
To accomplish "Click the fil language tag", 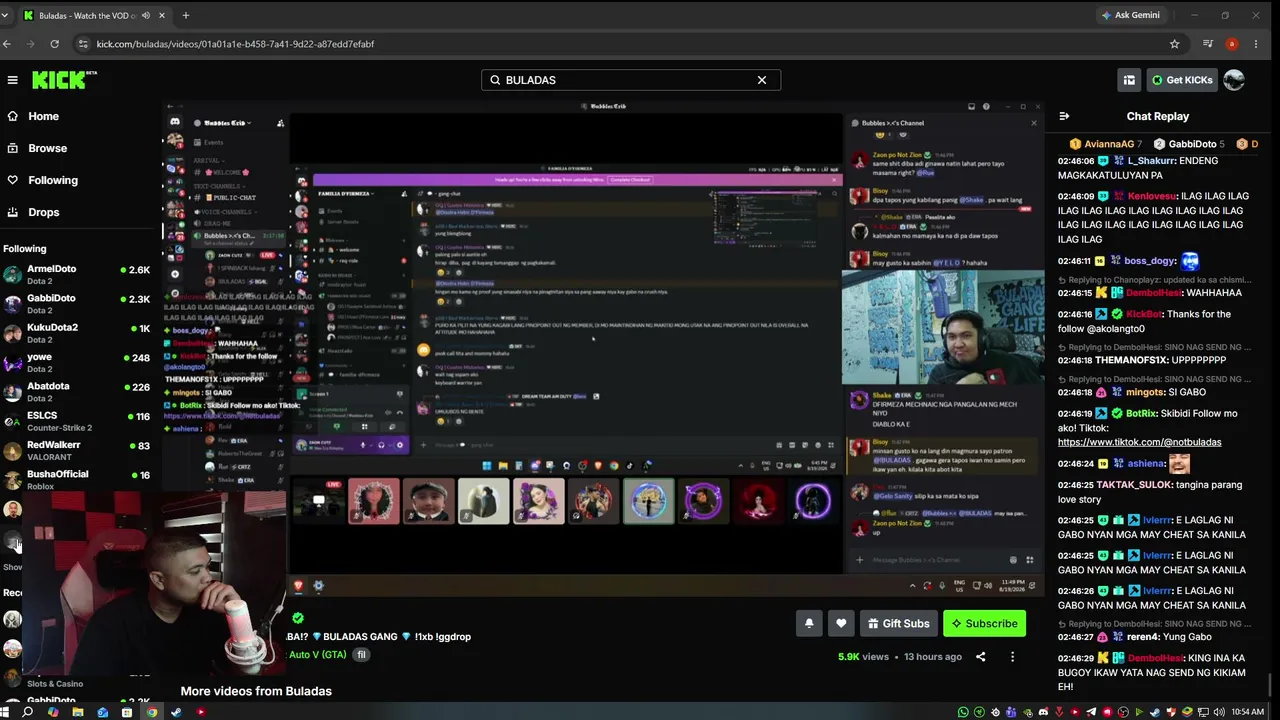I will tap(361, 655).
